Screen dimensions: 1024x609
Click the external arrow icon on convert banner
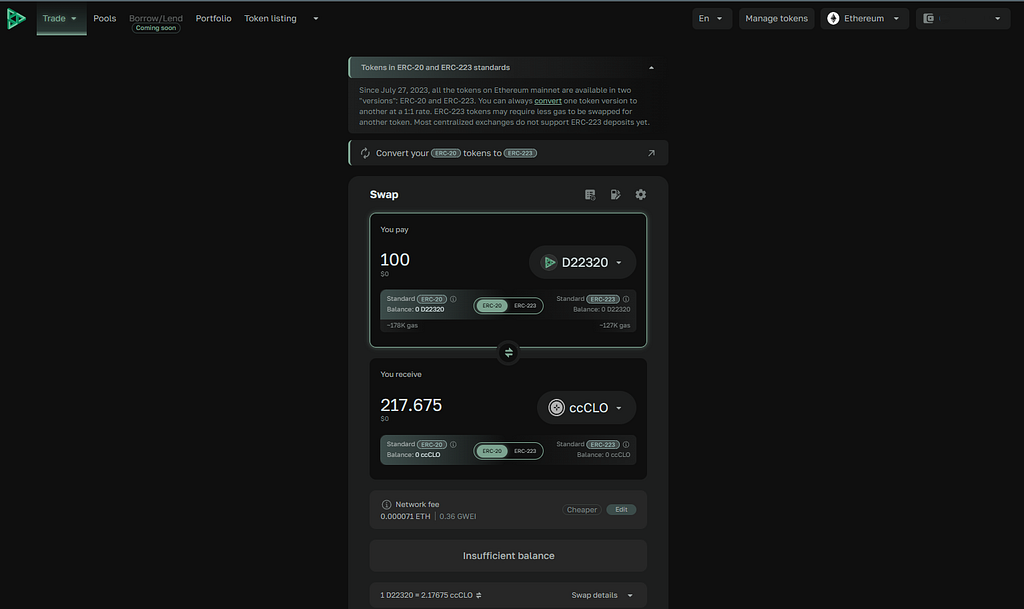[x=651, y=153]
